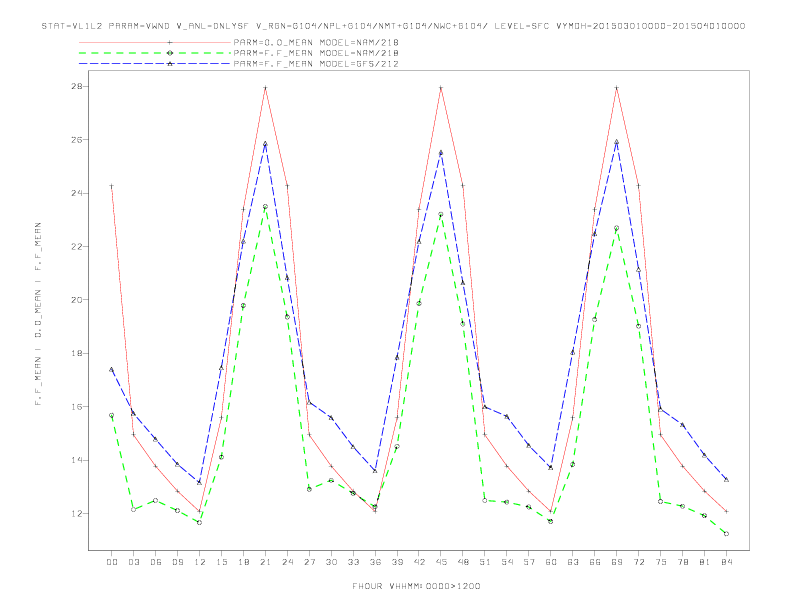Click y-axis tick label 28
This screenshot has width=792, height=612.
77,86
